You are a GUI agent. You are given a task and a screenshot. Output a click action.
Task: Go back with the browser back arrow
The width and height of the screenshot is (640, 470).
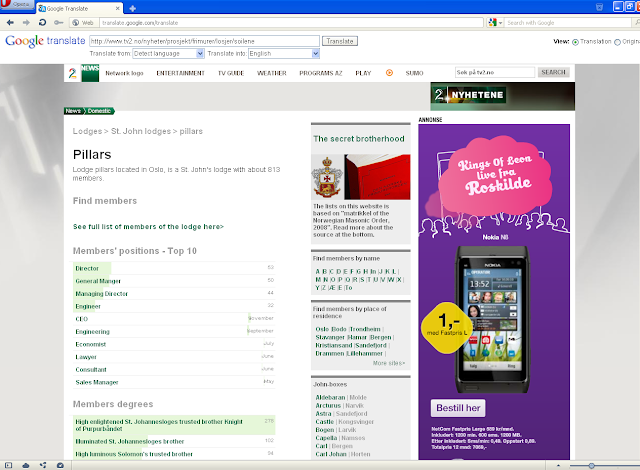[10, 23]
